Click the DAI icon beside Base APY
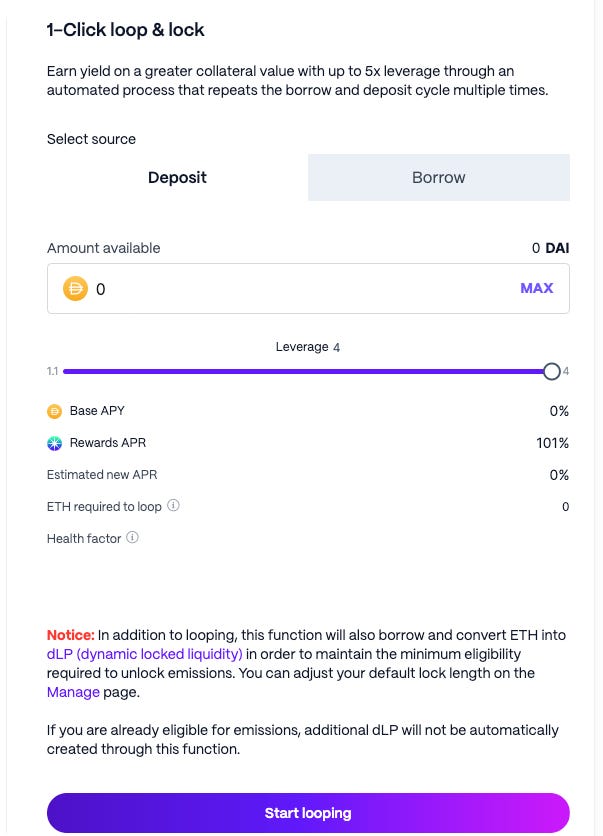603x836 pixels. [54, 411]
